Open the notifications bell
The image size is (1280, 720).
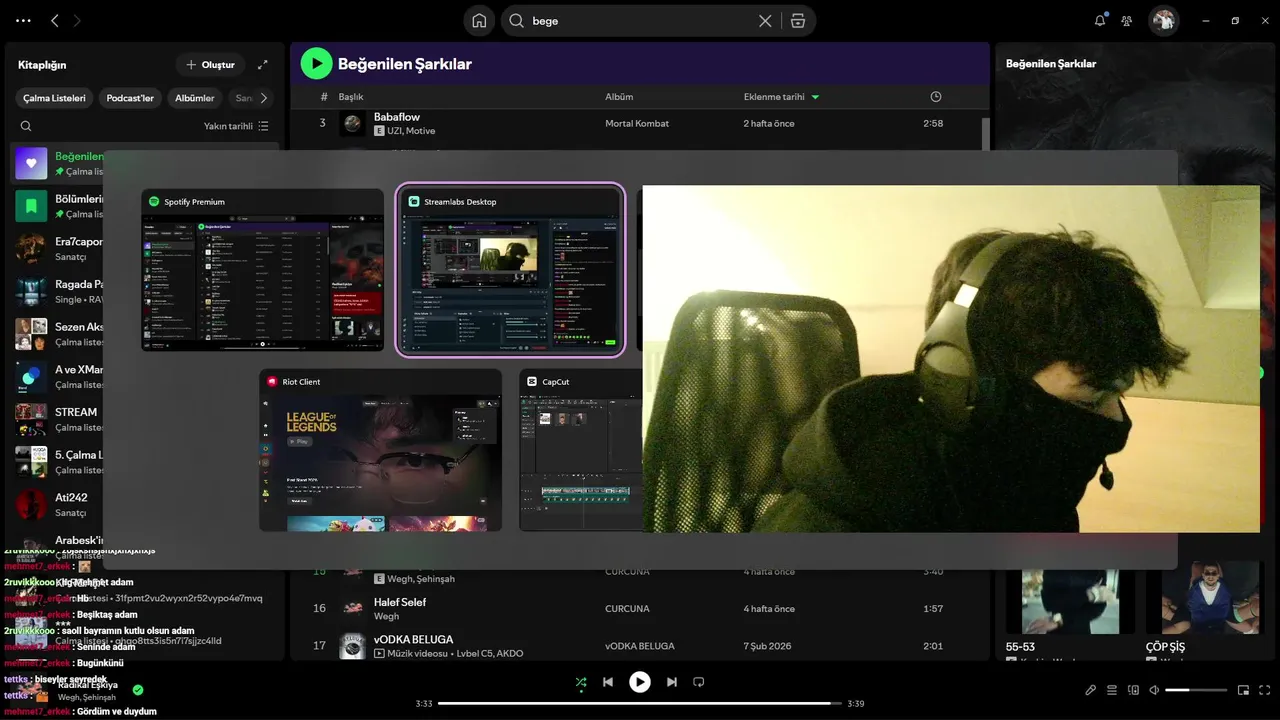(1100, 20)
